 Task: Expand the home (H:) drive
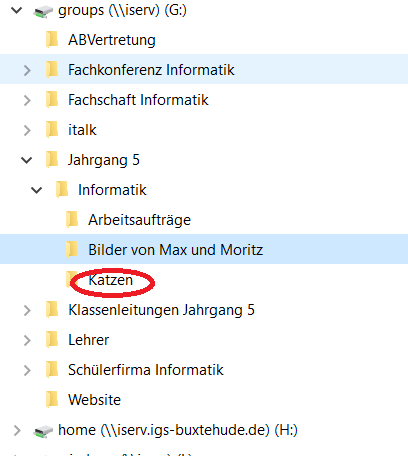tap(17, 430)
